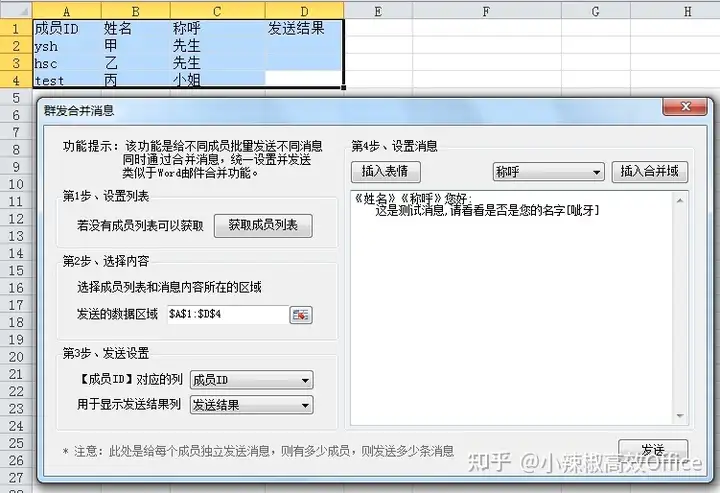Select row 3 header
720x493 pixels.
tap(16, 63)
